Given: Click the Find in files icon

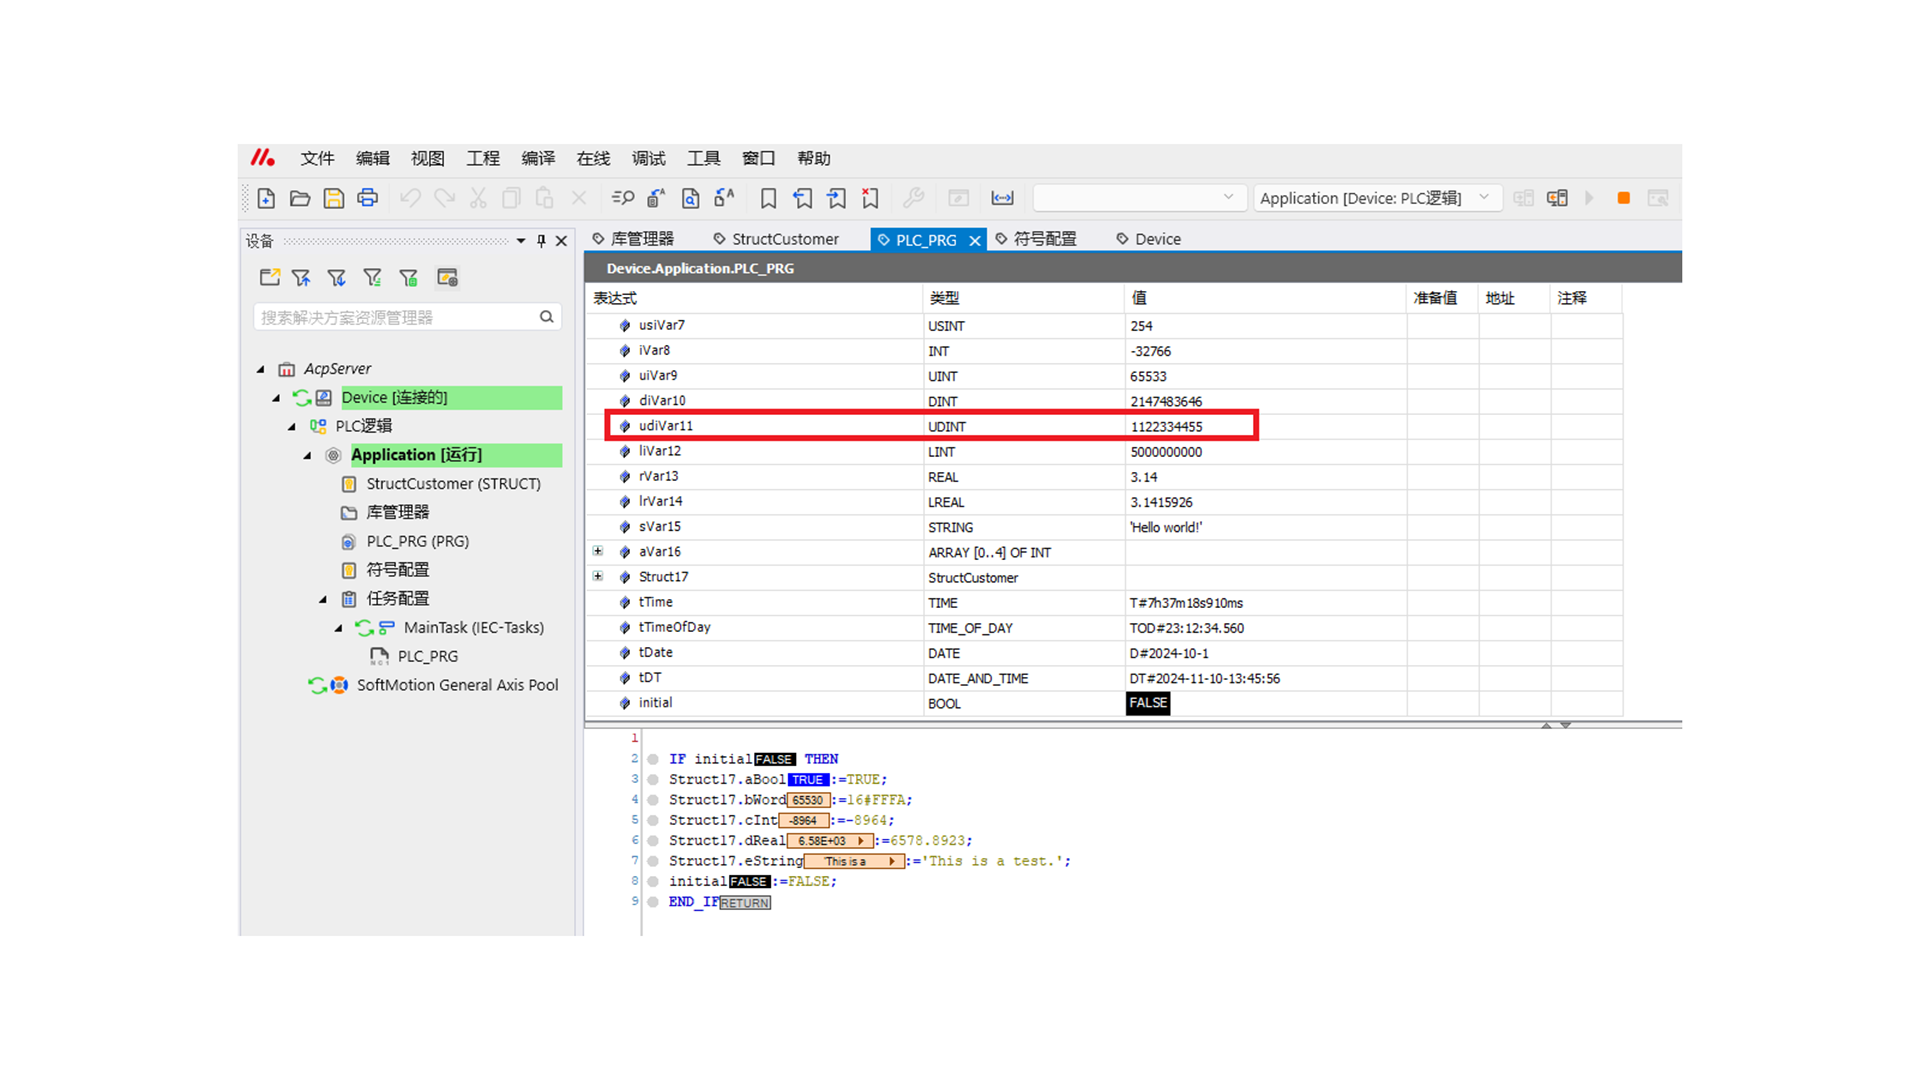Looking at the screenshot, I should point(690,198).
